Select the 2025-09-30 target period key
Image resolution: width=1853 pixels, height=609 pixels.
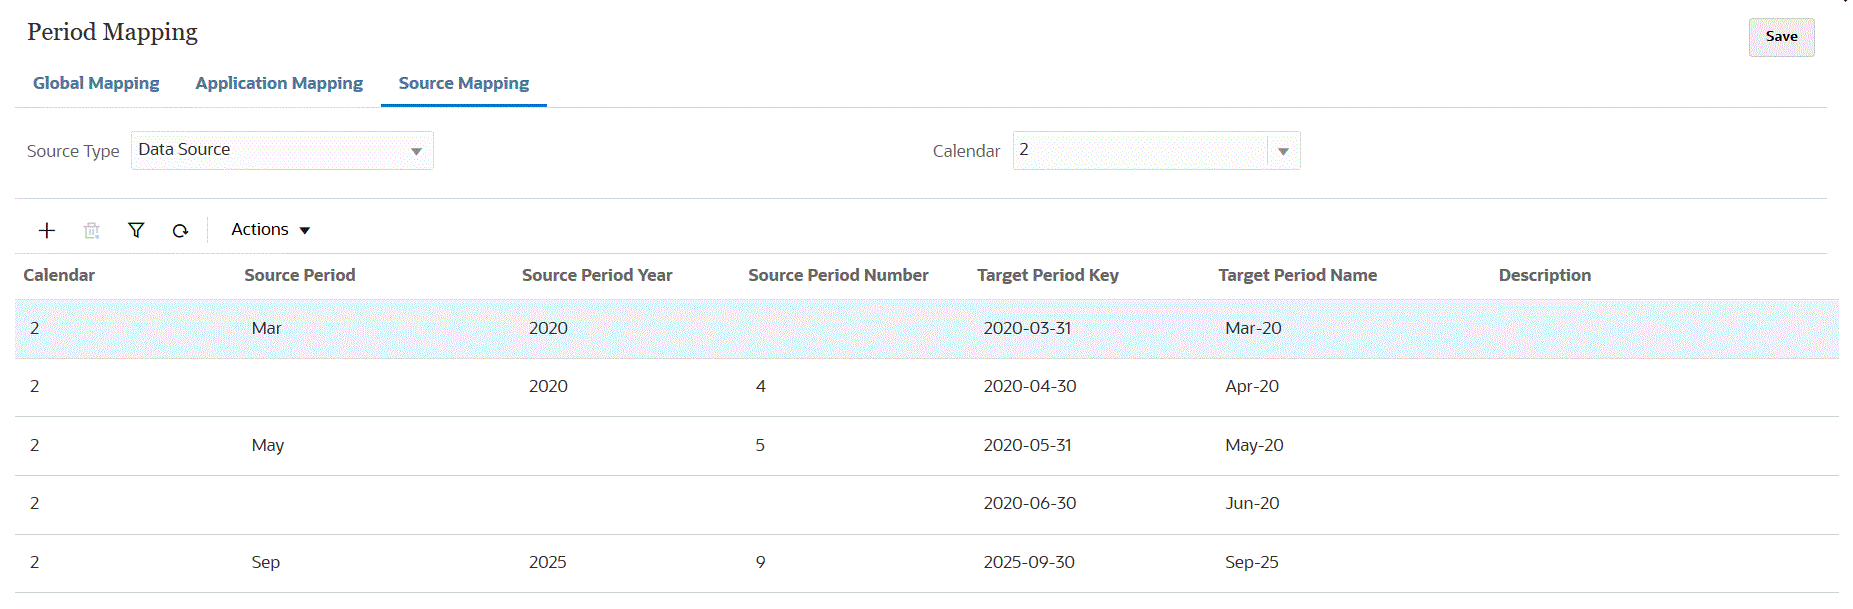(1029, 562)
